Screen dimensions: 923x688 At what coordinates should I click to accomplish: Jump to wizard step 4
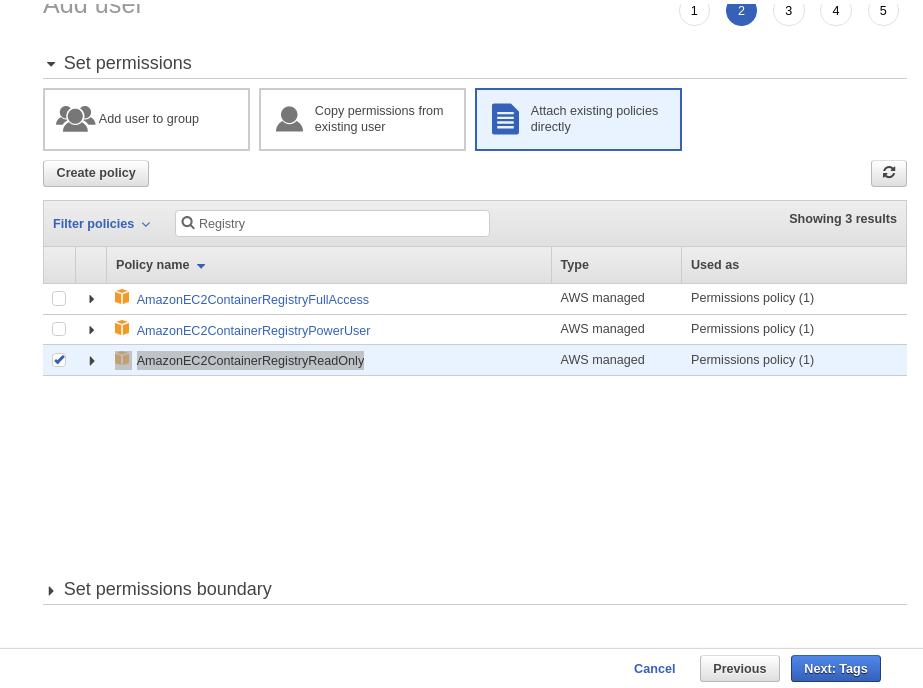pyautogui.click(x=835, y=11)
